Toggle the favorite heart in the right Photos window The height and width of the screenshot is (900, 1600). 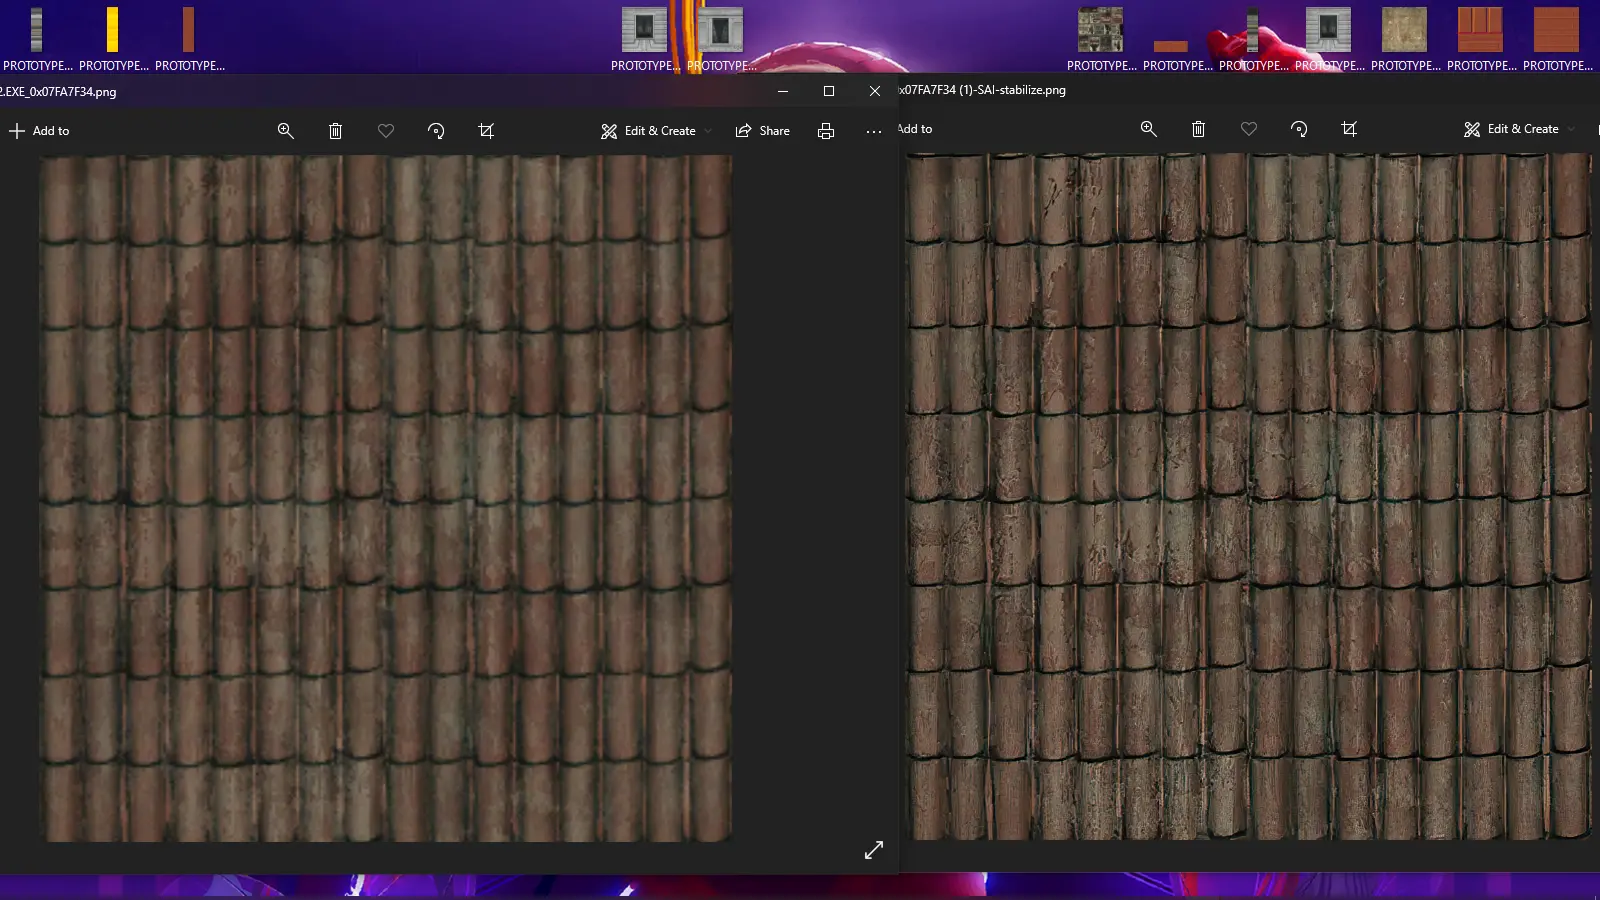(x=1249, y=129)
